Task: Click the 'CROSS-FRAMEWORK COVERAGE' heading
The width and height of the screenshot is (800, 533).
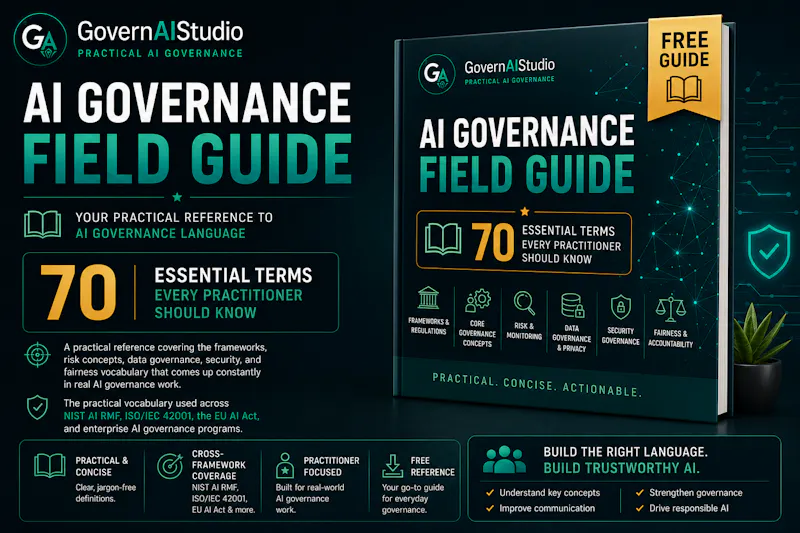Action: click(219, 465)
